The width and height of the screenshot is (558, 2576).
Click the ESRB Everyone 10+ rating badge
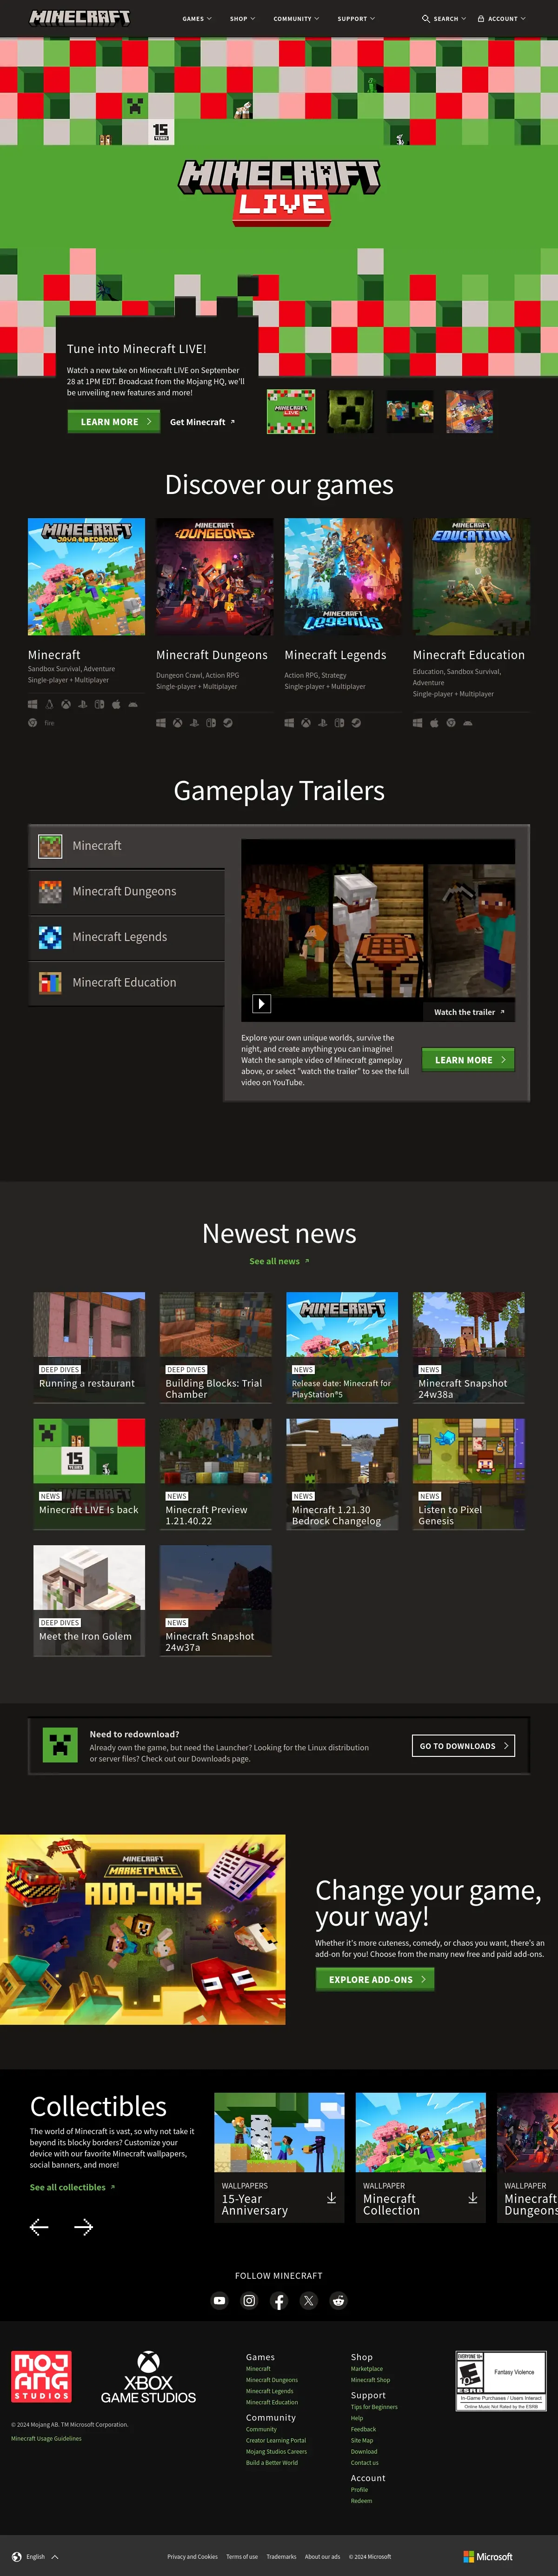tap(500, 2380)
